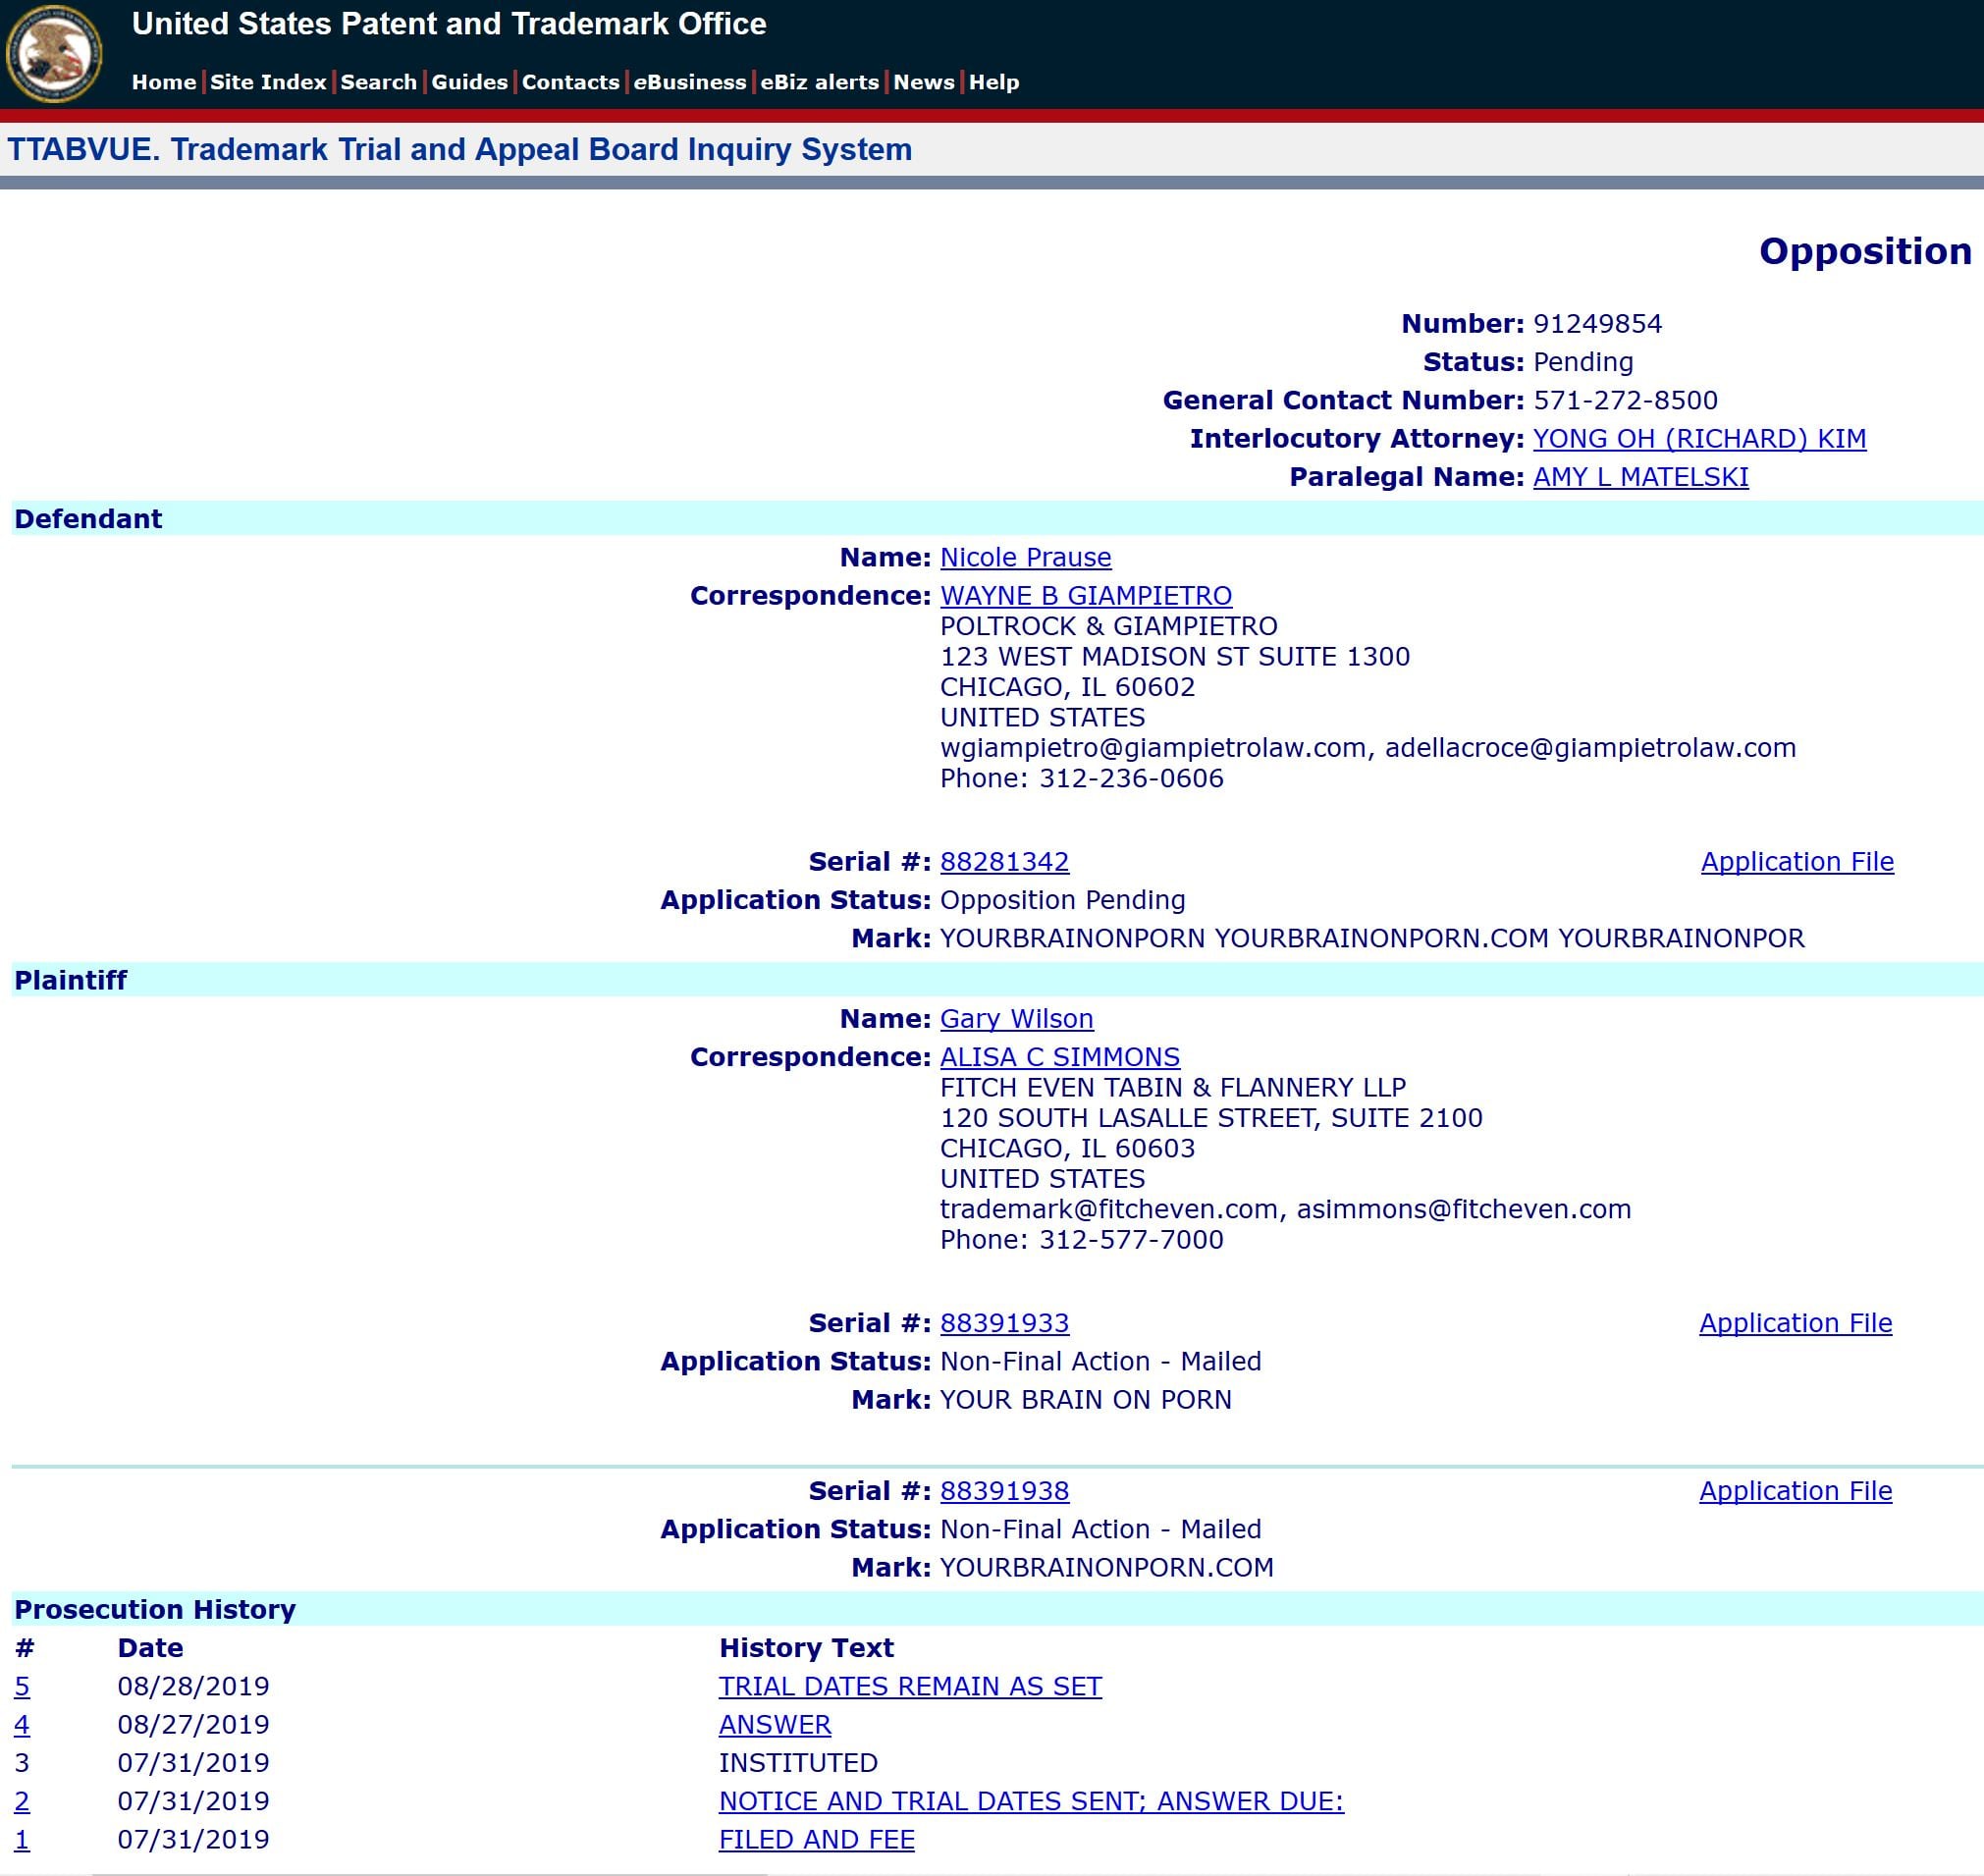Open Application File for serial 88281342
The image size is (1984, 1876).
tap(1797, 861)
